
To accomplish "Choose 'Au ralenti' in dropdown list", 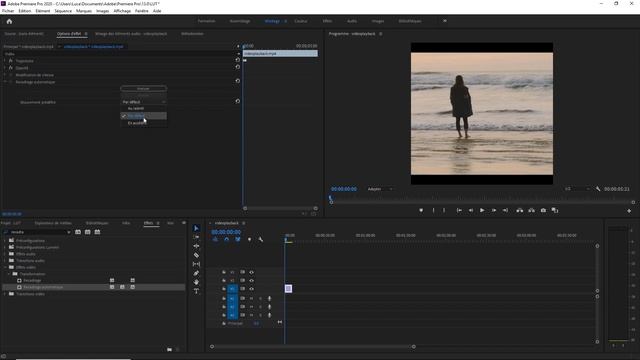I will [143, 109].
